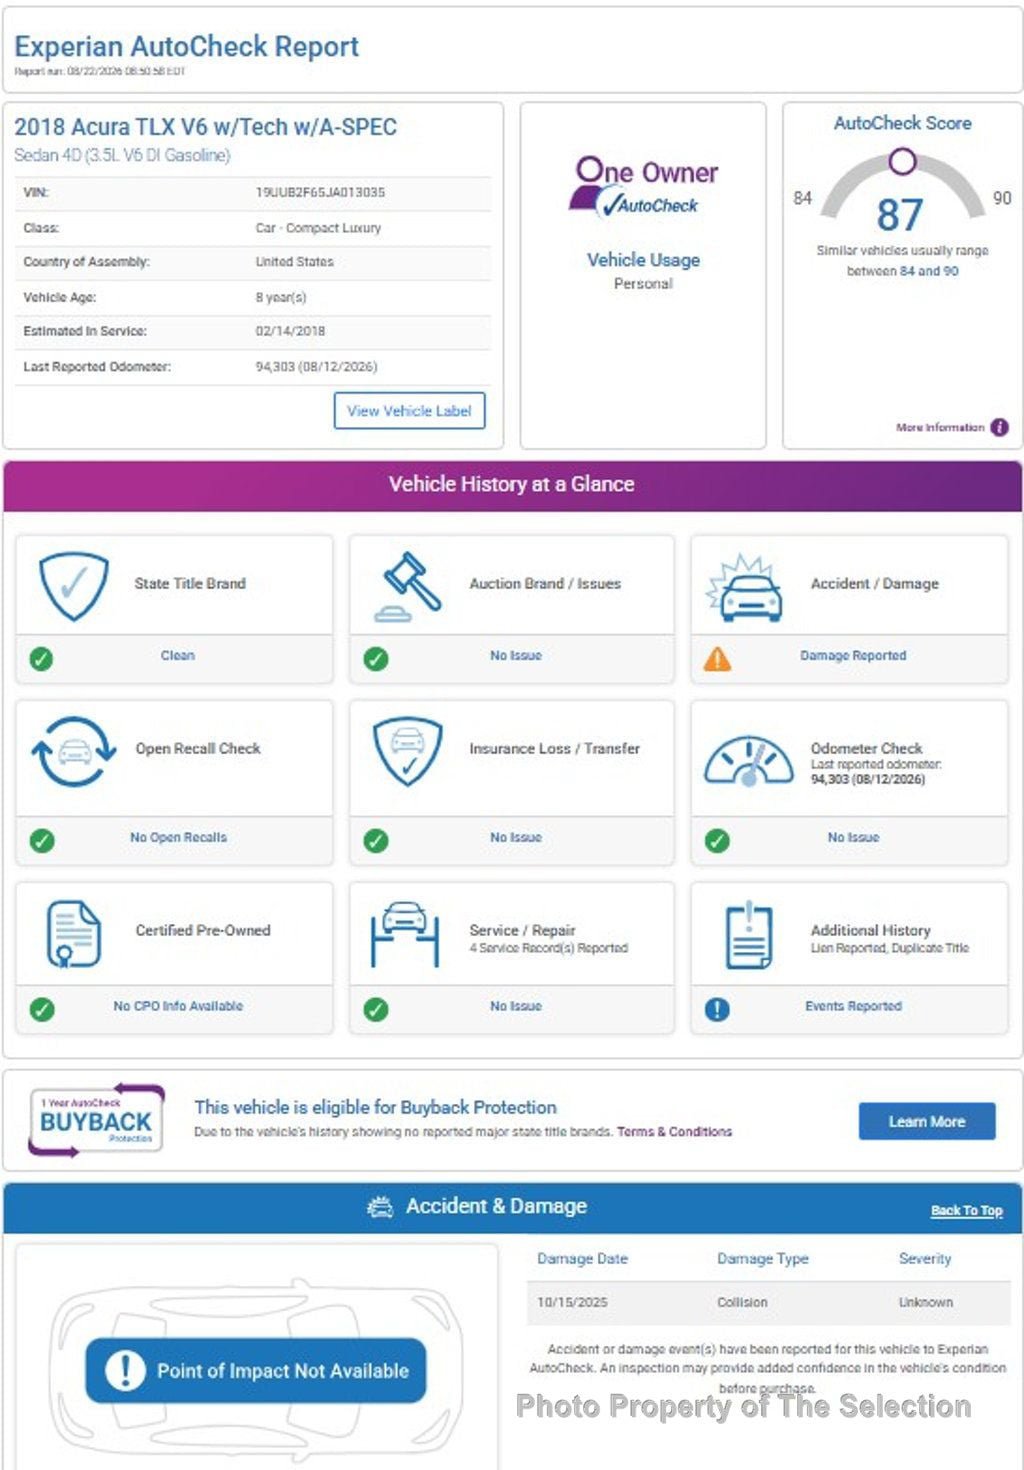
Task: Click exclamation icon in Point of Impact banner
Action: tap(125, 1370)
